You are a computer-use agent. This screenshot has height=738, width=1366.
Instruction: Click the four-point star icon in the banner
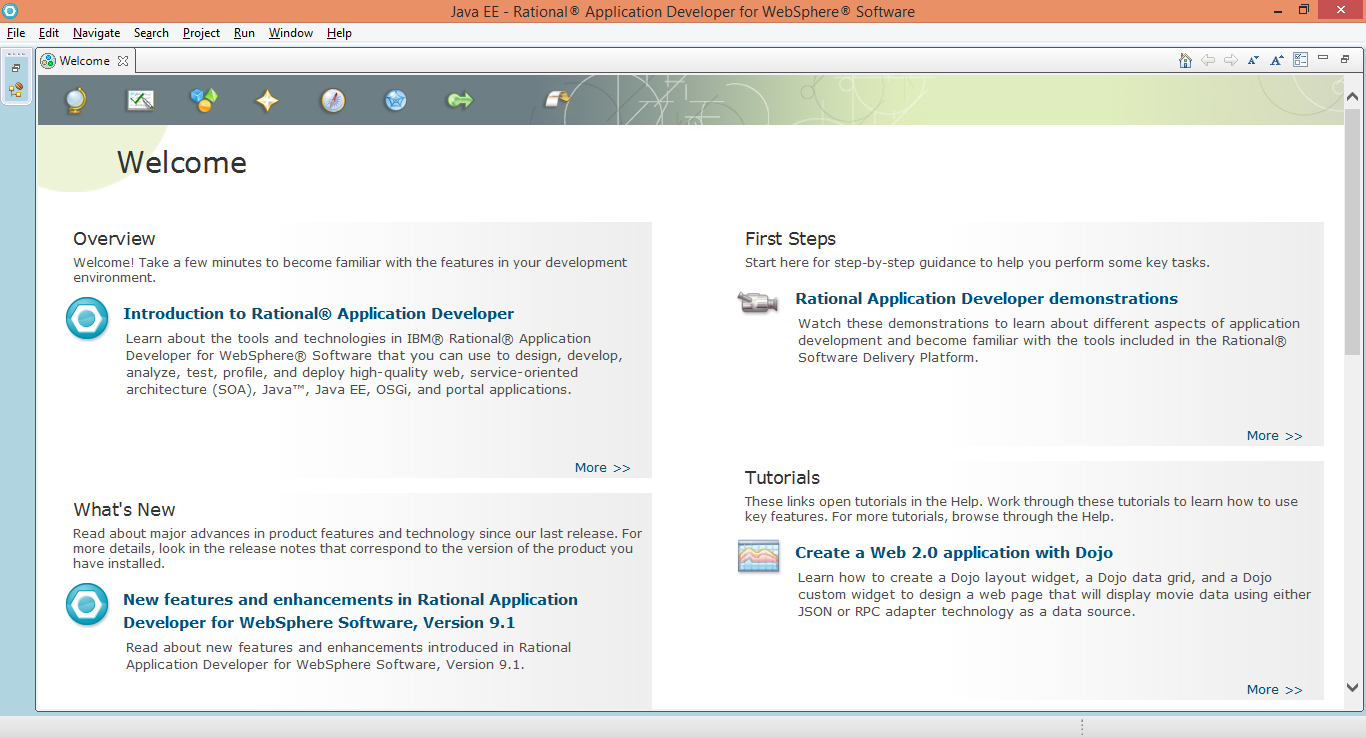pyautogui.click(x=267, y=100)
